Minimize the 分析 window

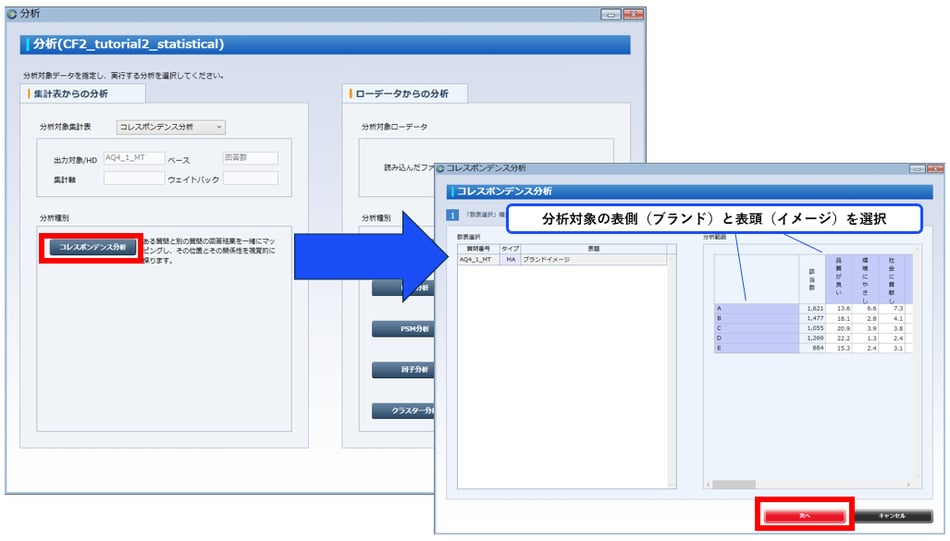(x=611, y=14)
